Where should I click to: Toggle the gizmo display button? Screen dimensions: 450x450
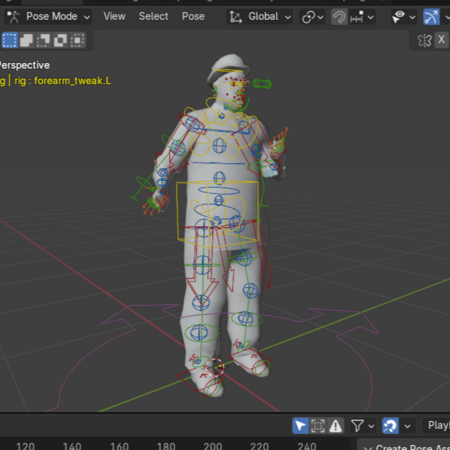tap(431, 17)
